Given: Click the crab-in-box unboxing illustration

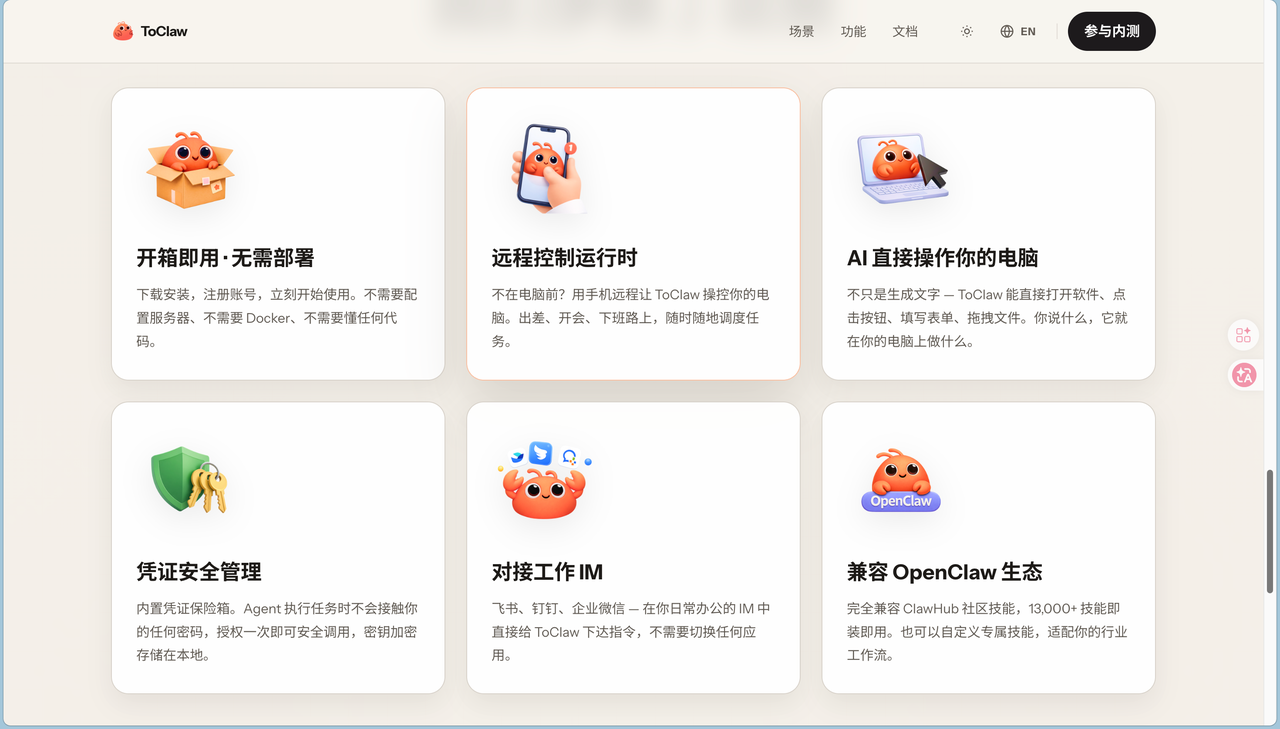Looking at the screenshot, I should point(190,168).
